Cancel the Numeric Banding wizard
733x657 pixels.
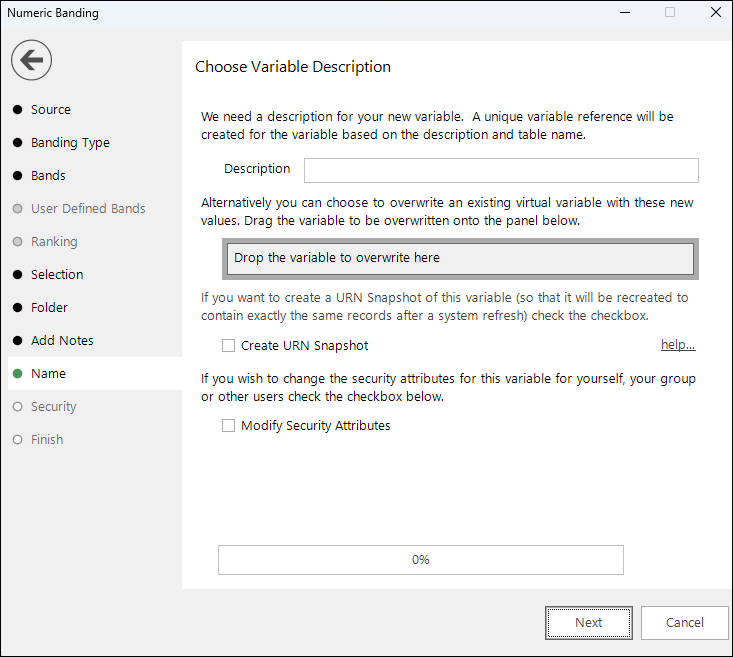click(684, 622)
